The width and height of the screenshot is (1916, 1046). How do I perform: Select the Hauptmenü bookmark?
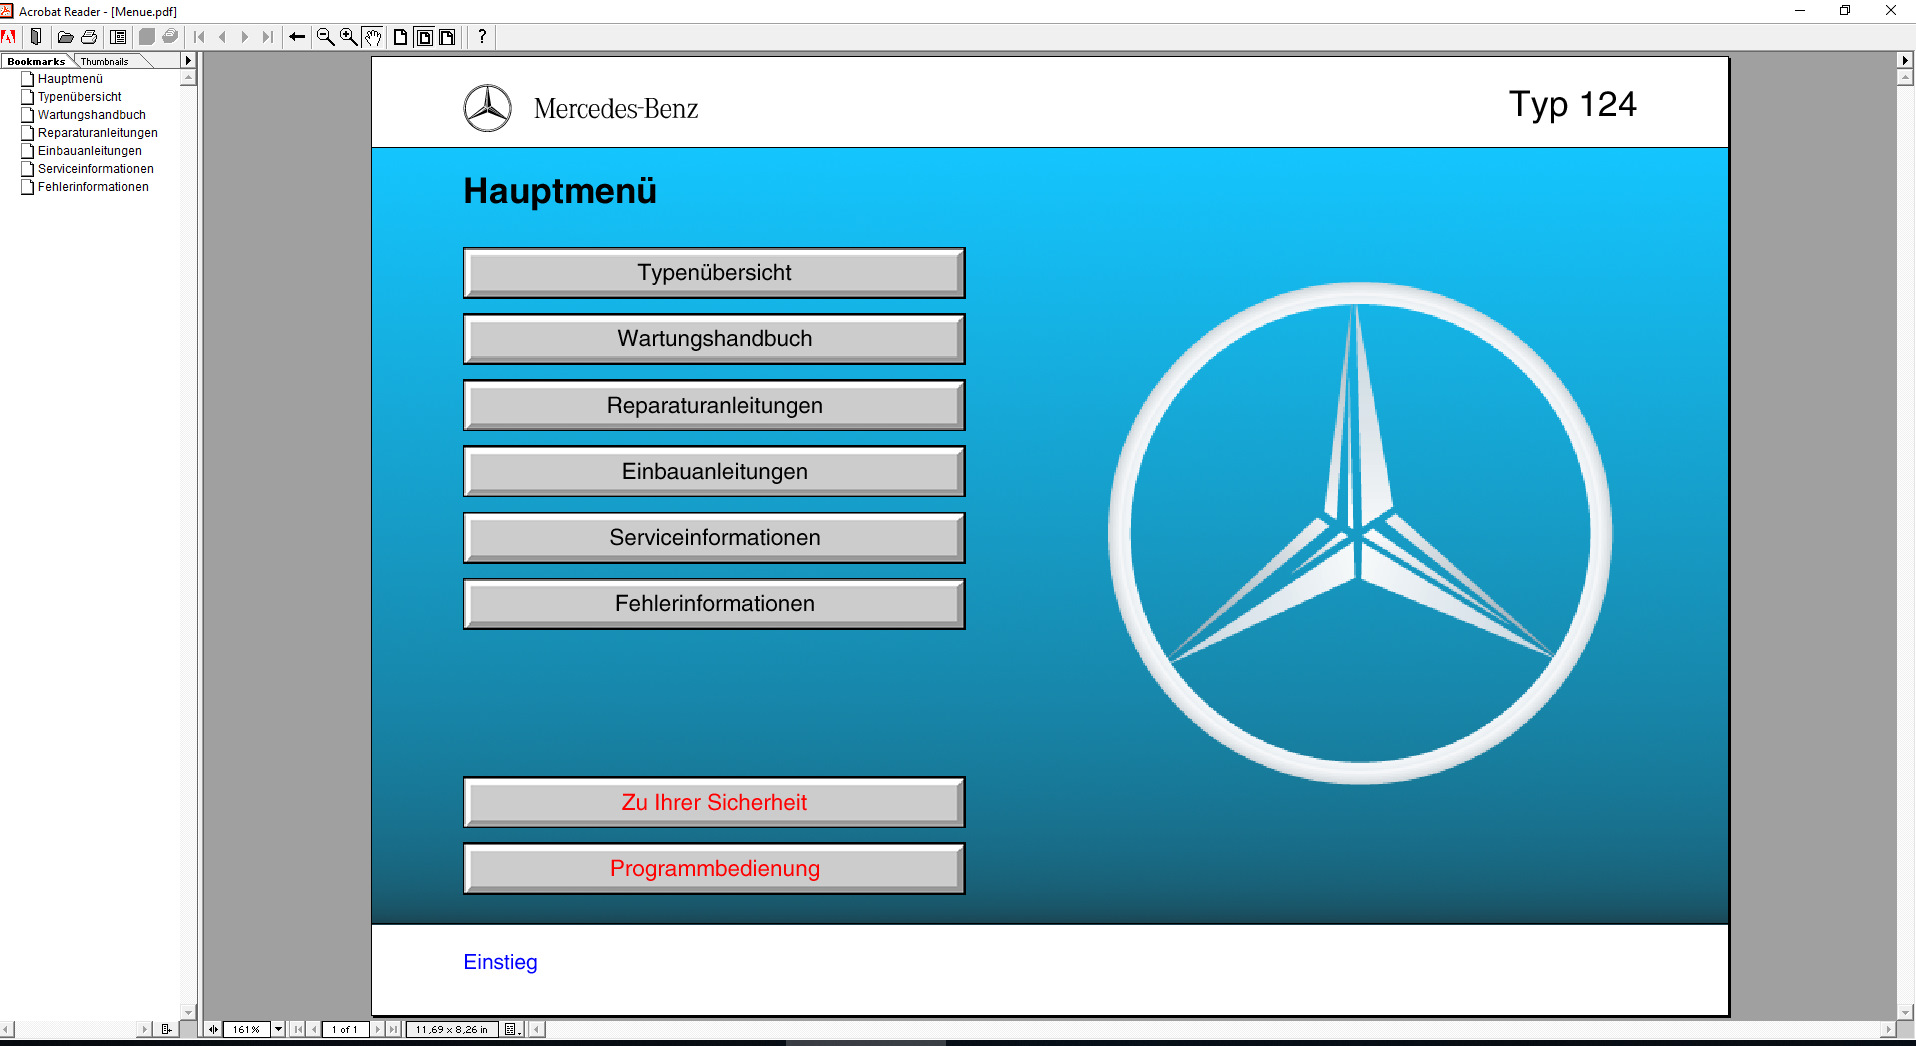[70, 79]
